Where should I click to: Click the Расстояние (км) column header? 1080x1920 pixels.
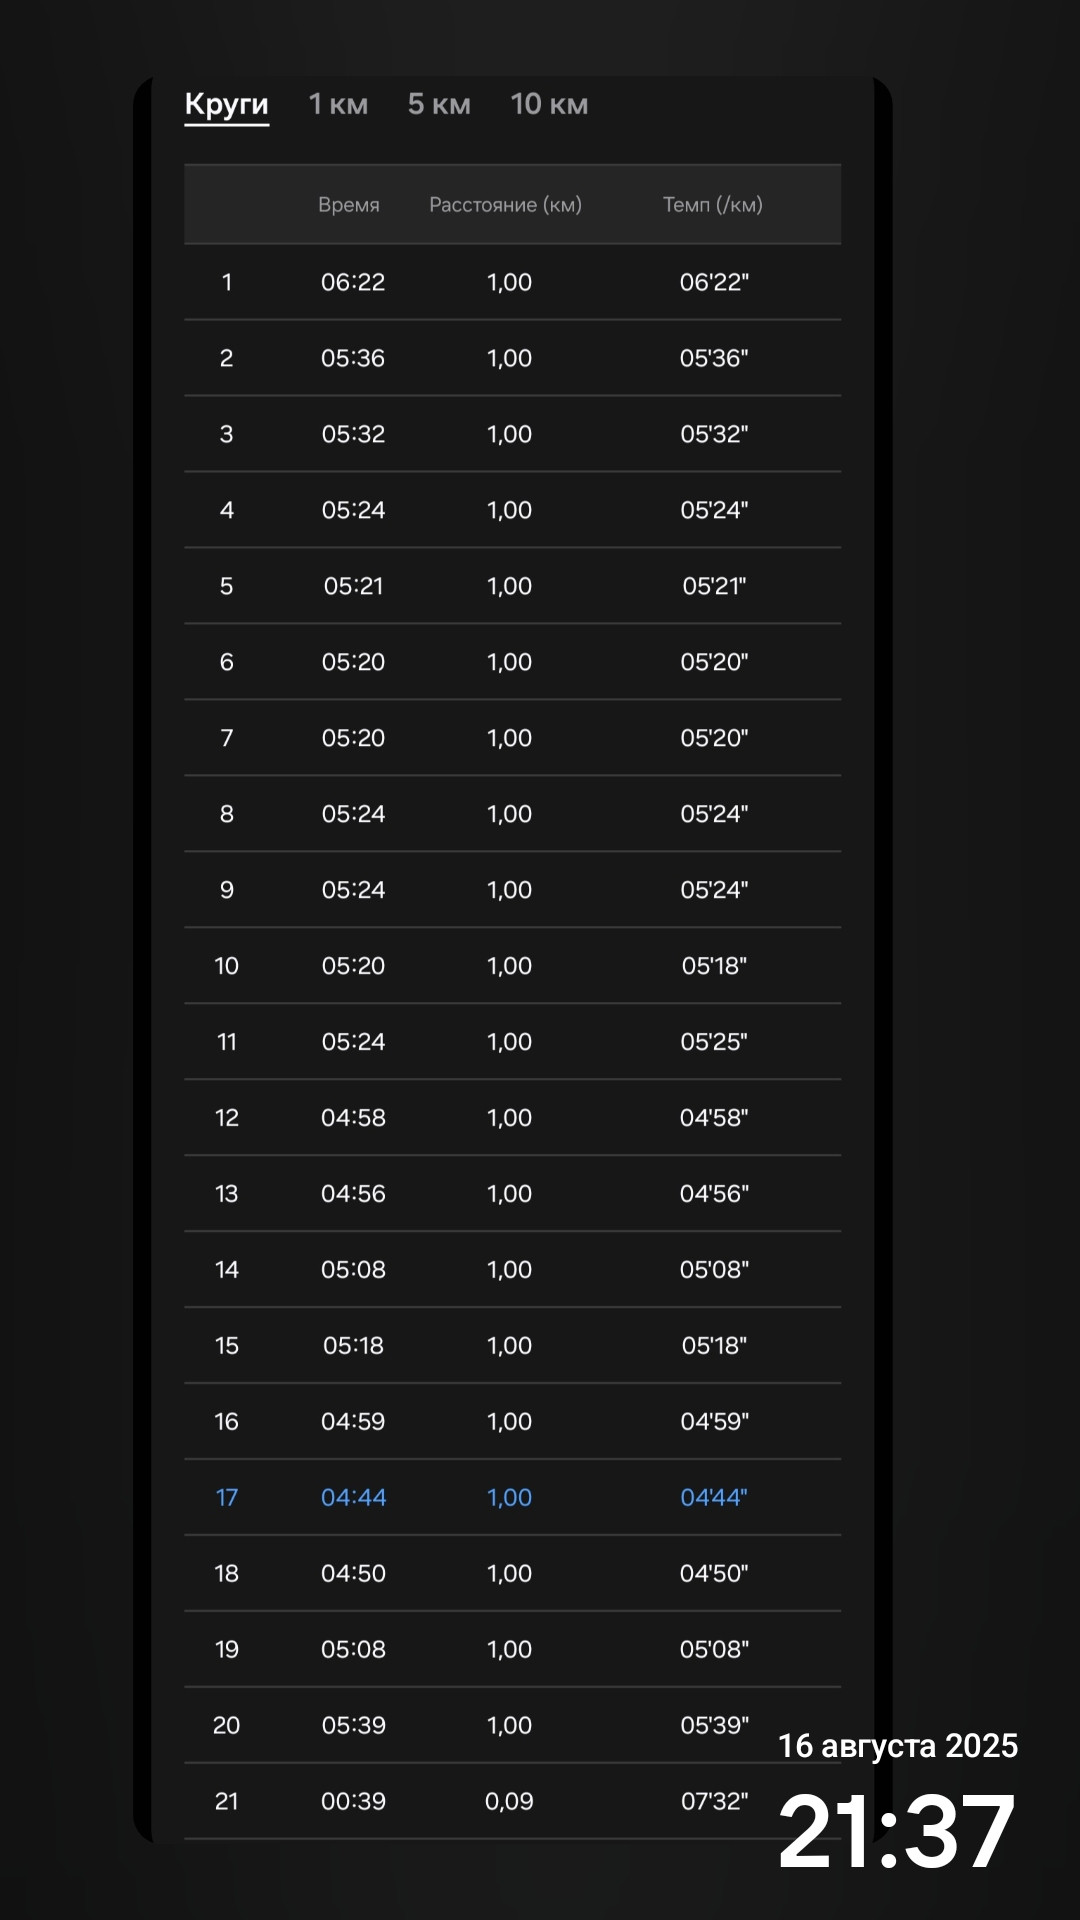tap(506, 205)
